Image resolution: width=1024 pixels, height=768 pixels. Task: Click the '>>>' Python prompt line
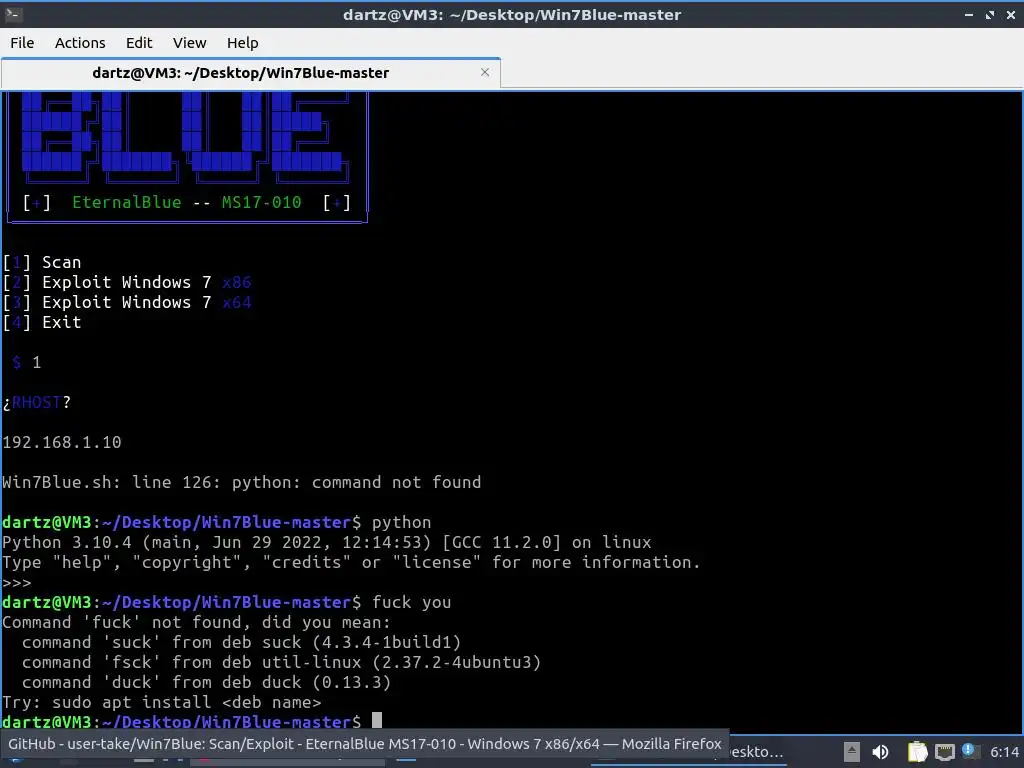pos(17,583)
